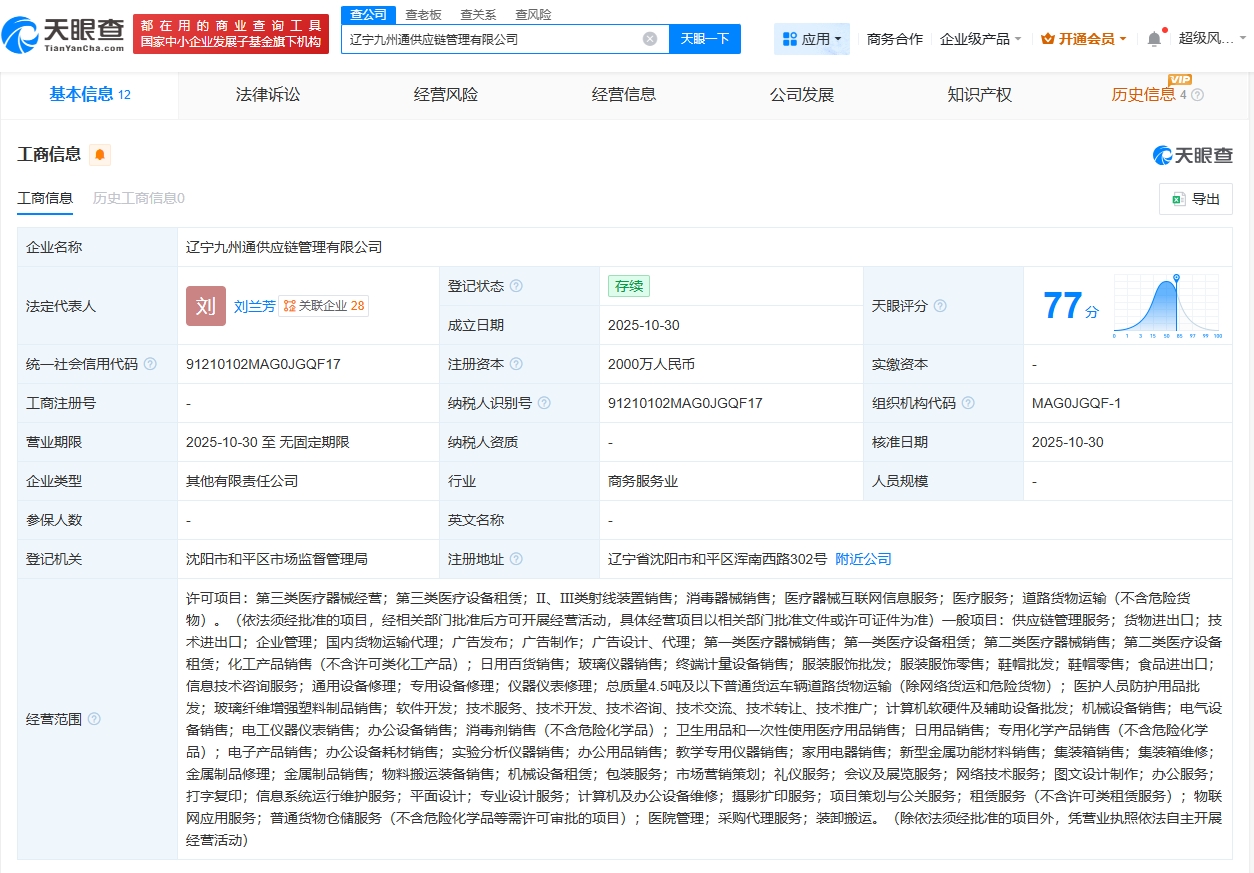Expand the 开通会员 dropdown
Image resolution: width=1254 pixels, height=873 pixels.
tap(1084, 39)
